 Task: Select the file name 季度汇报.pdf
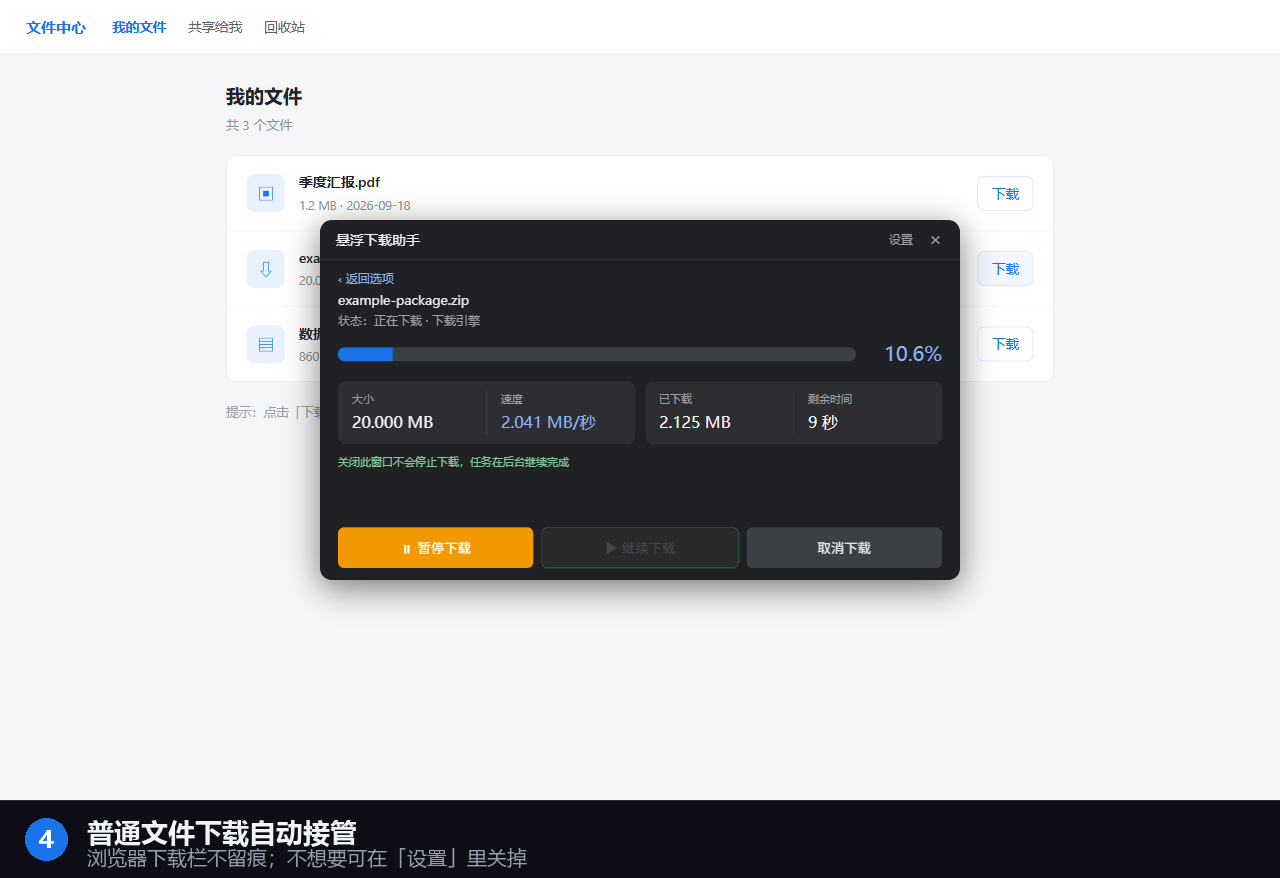pos(339,182)
